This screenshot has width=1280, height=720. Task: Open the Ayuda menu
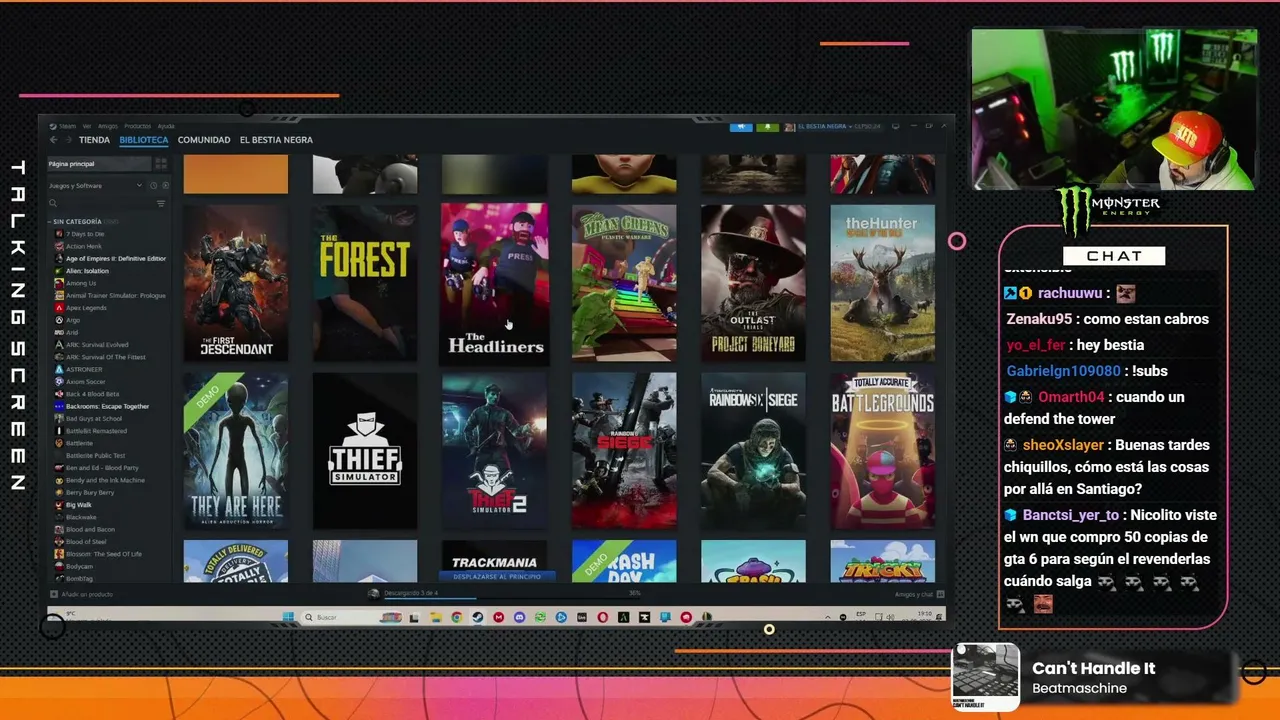(x=166, y=126)
